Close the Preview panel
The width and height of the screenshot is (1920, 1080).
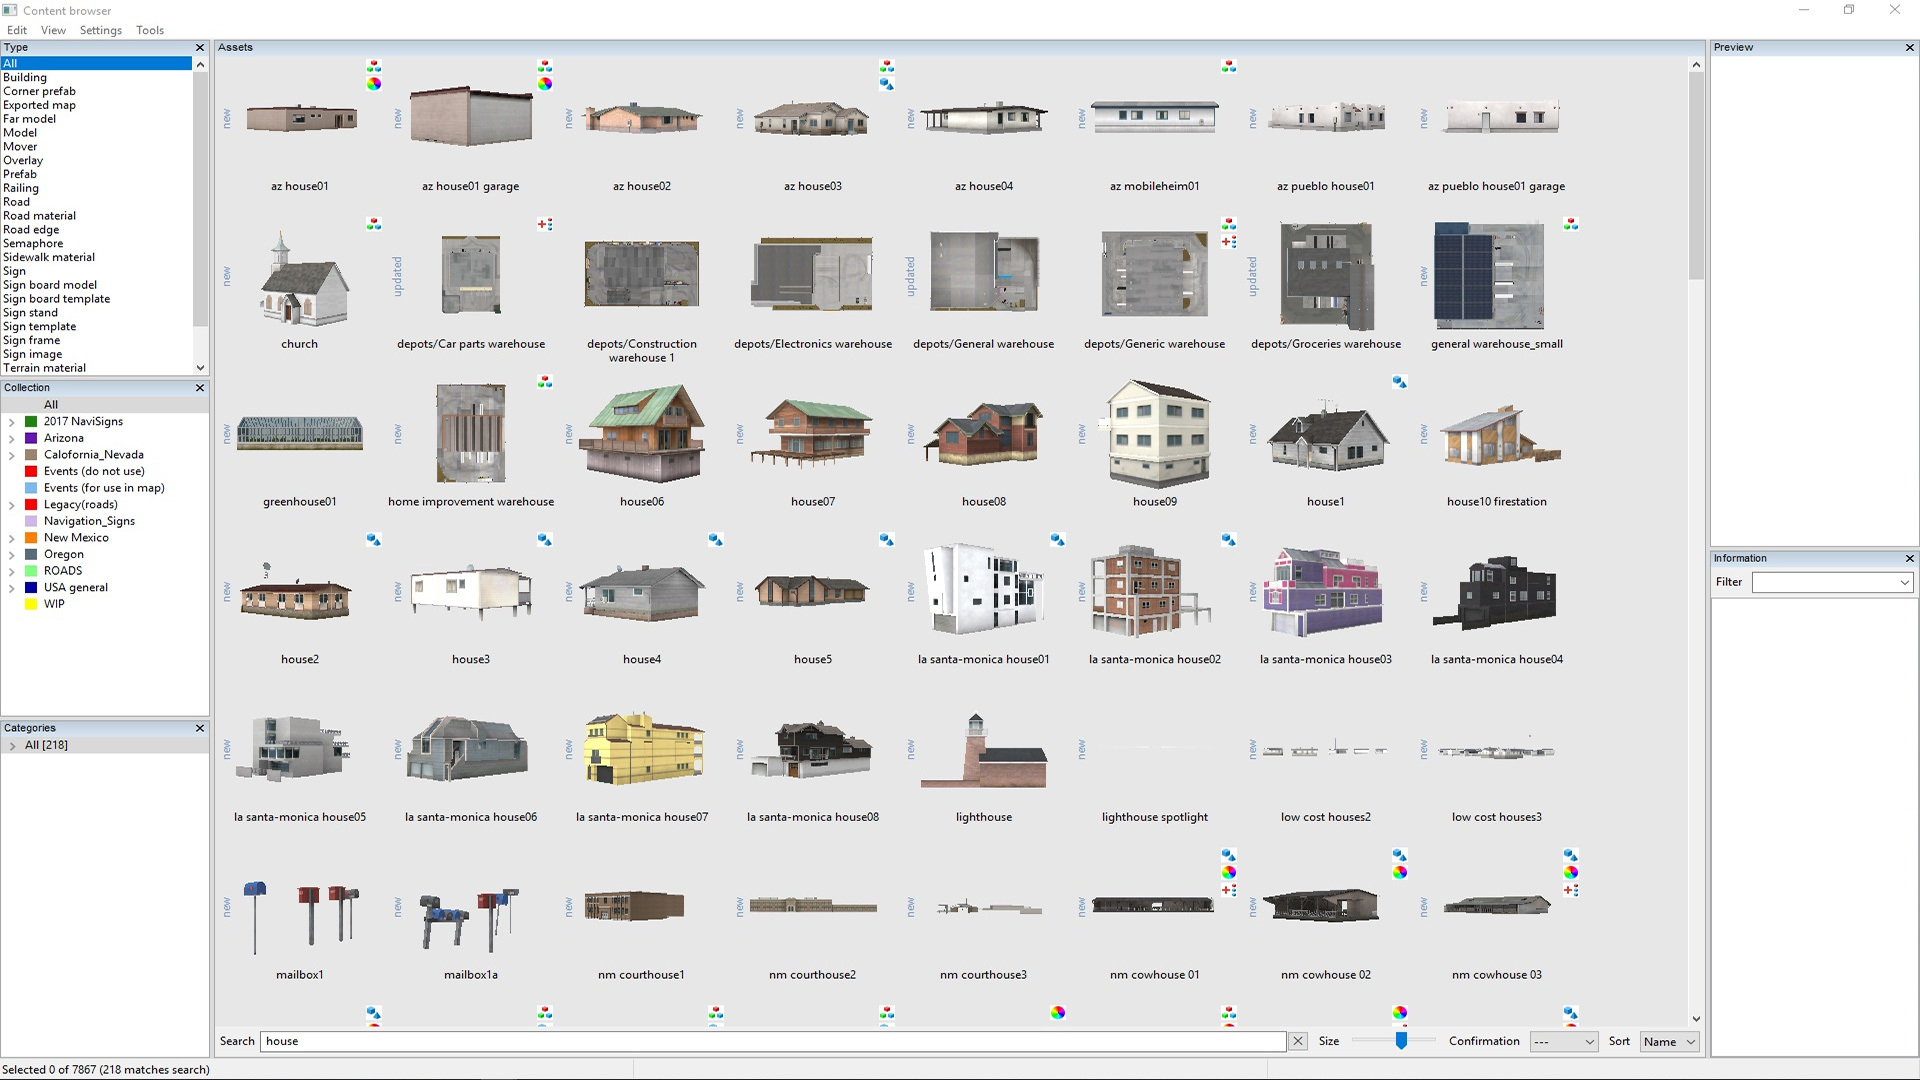coord(1910,47)
